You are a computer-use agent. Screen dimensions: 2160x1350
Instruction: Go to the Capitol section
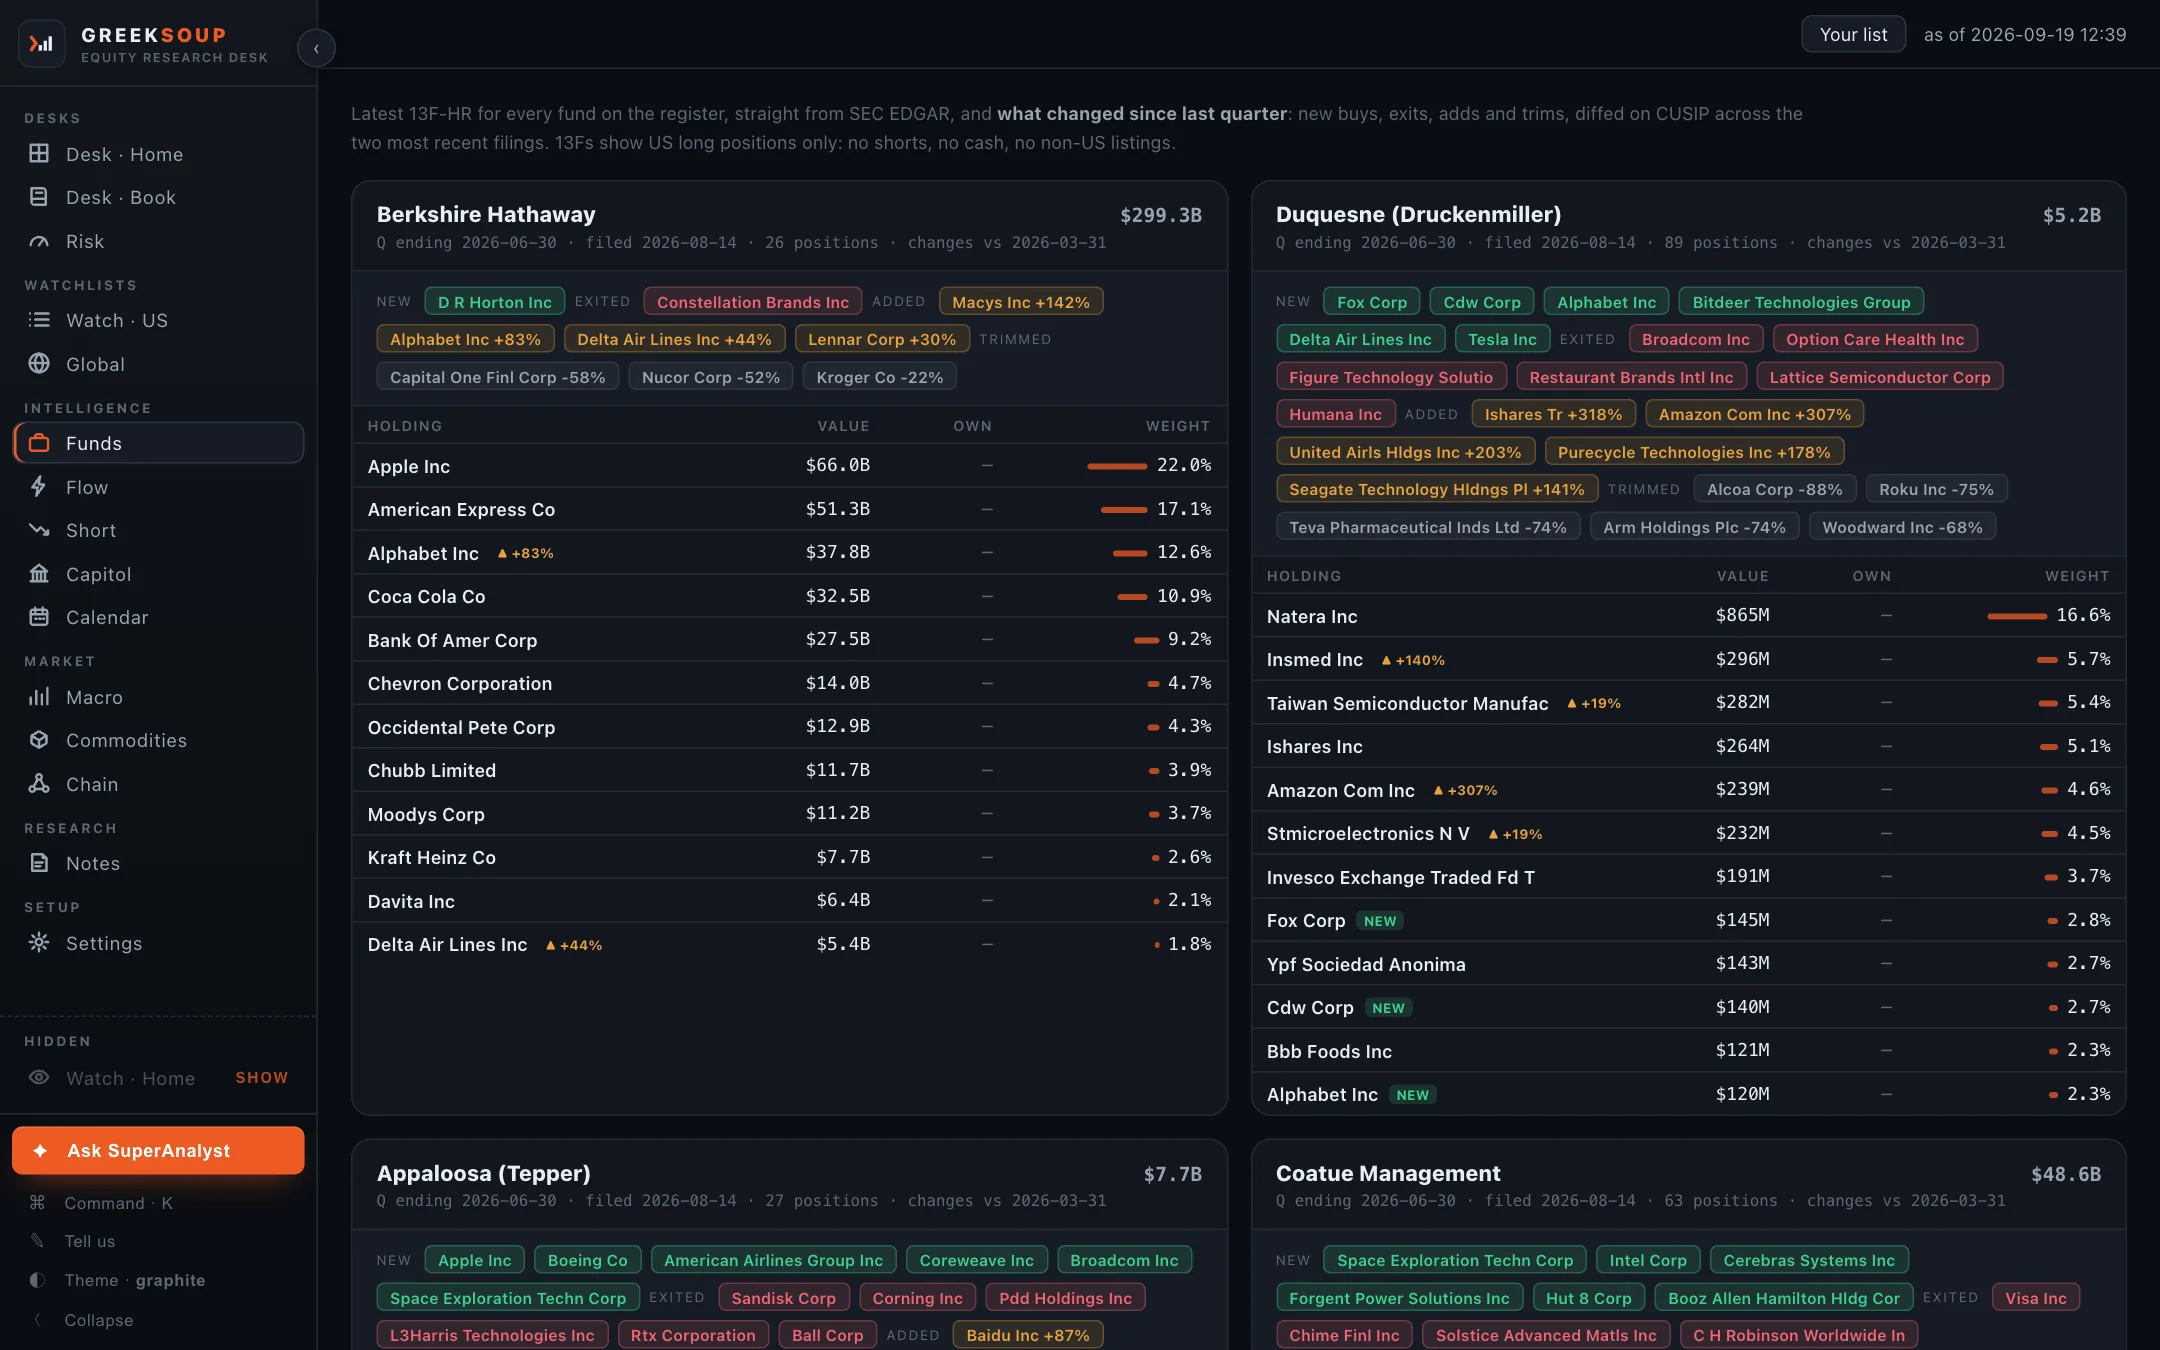pyautogui.click(x=158, y=574)
